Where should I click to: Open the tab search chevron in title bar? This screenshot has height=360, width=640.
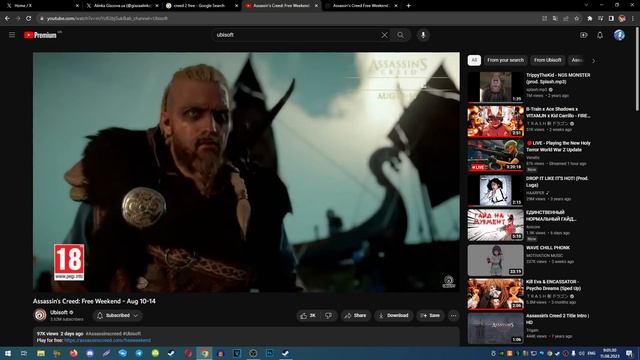586,5
